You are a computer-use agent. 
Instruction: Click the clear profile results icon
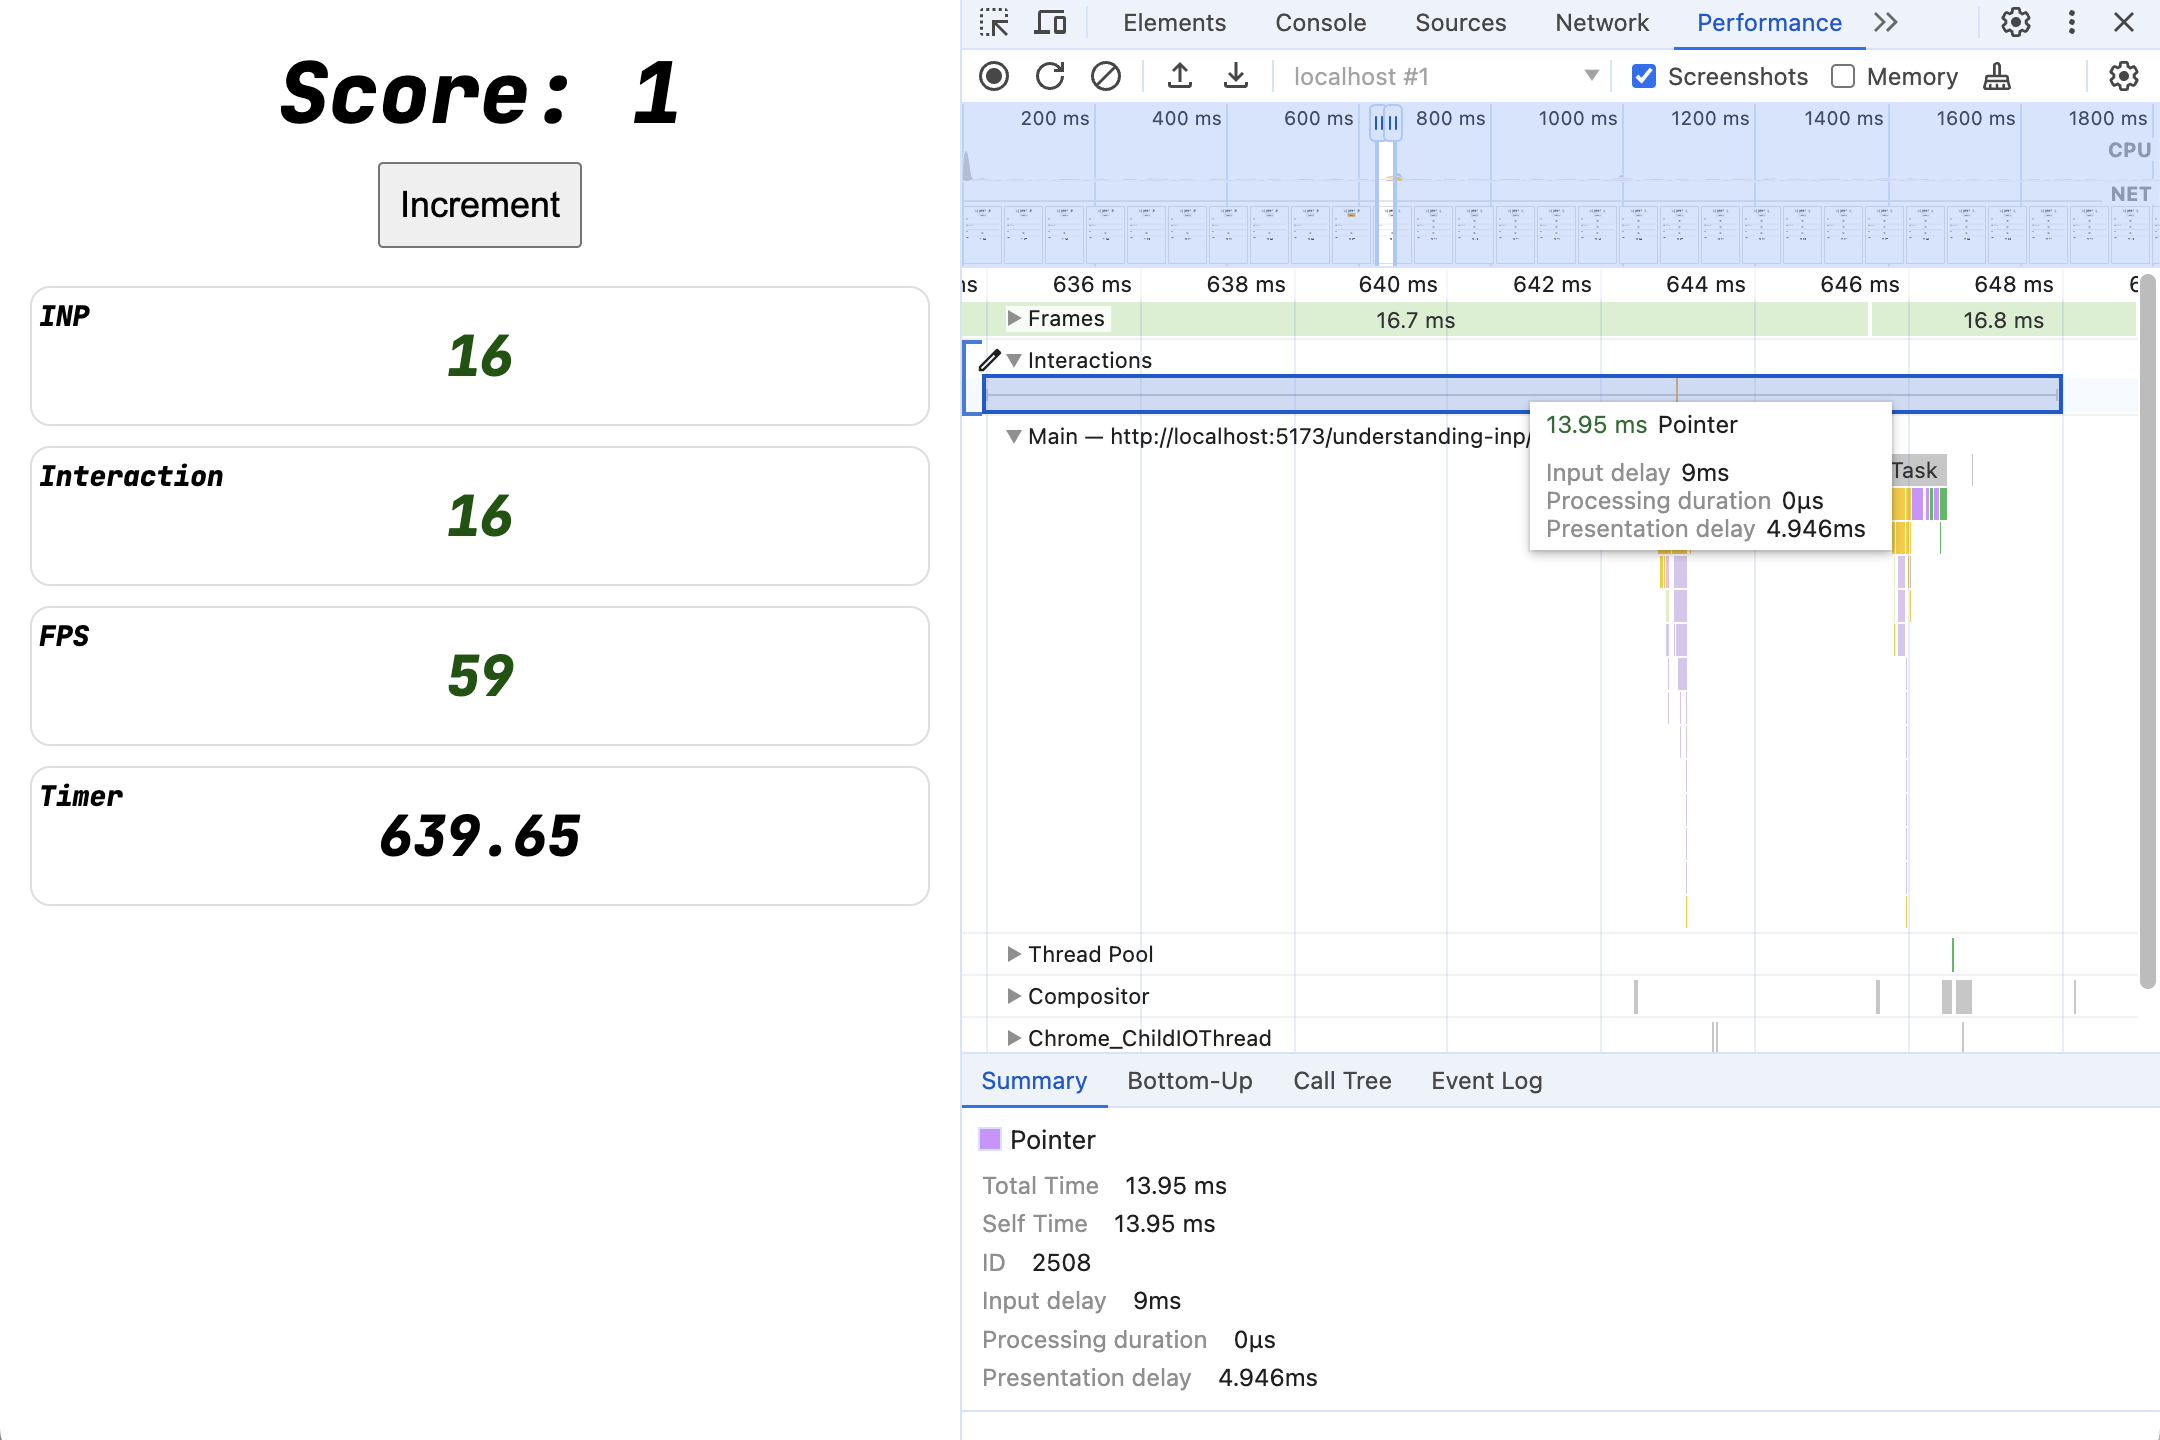coord(1104,76)
